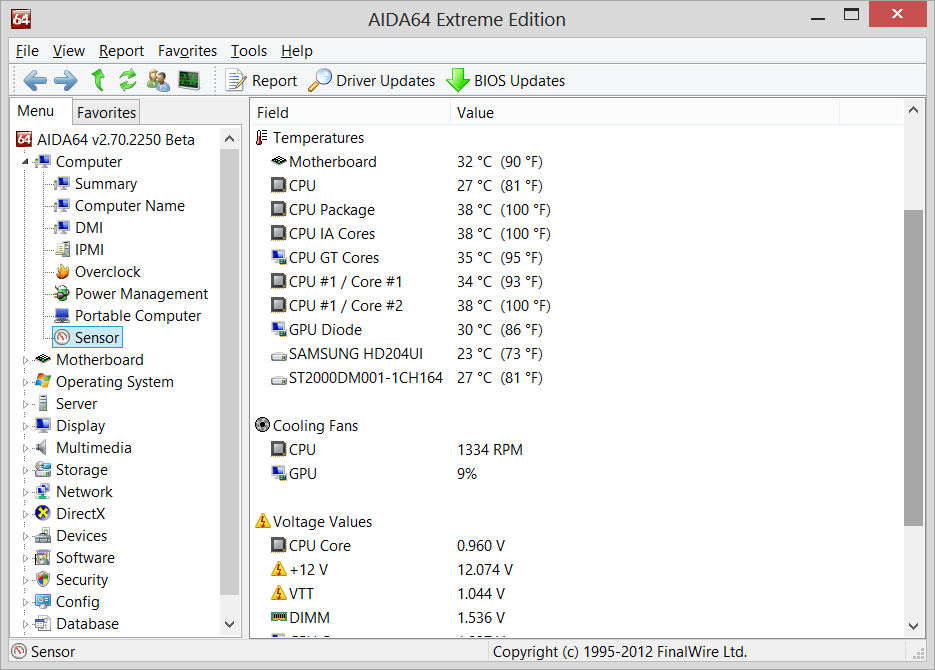The image size is (935, 670).
Task: Expand the Storage tree node
Action: pos(26,470)
